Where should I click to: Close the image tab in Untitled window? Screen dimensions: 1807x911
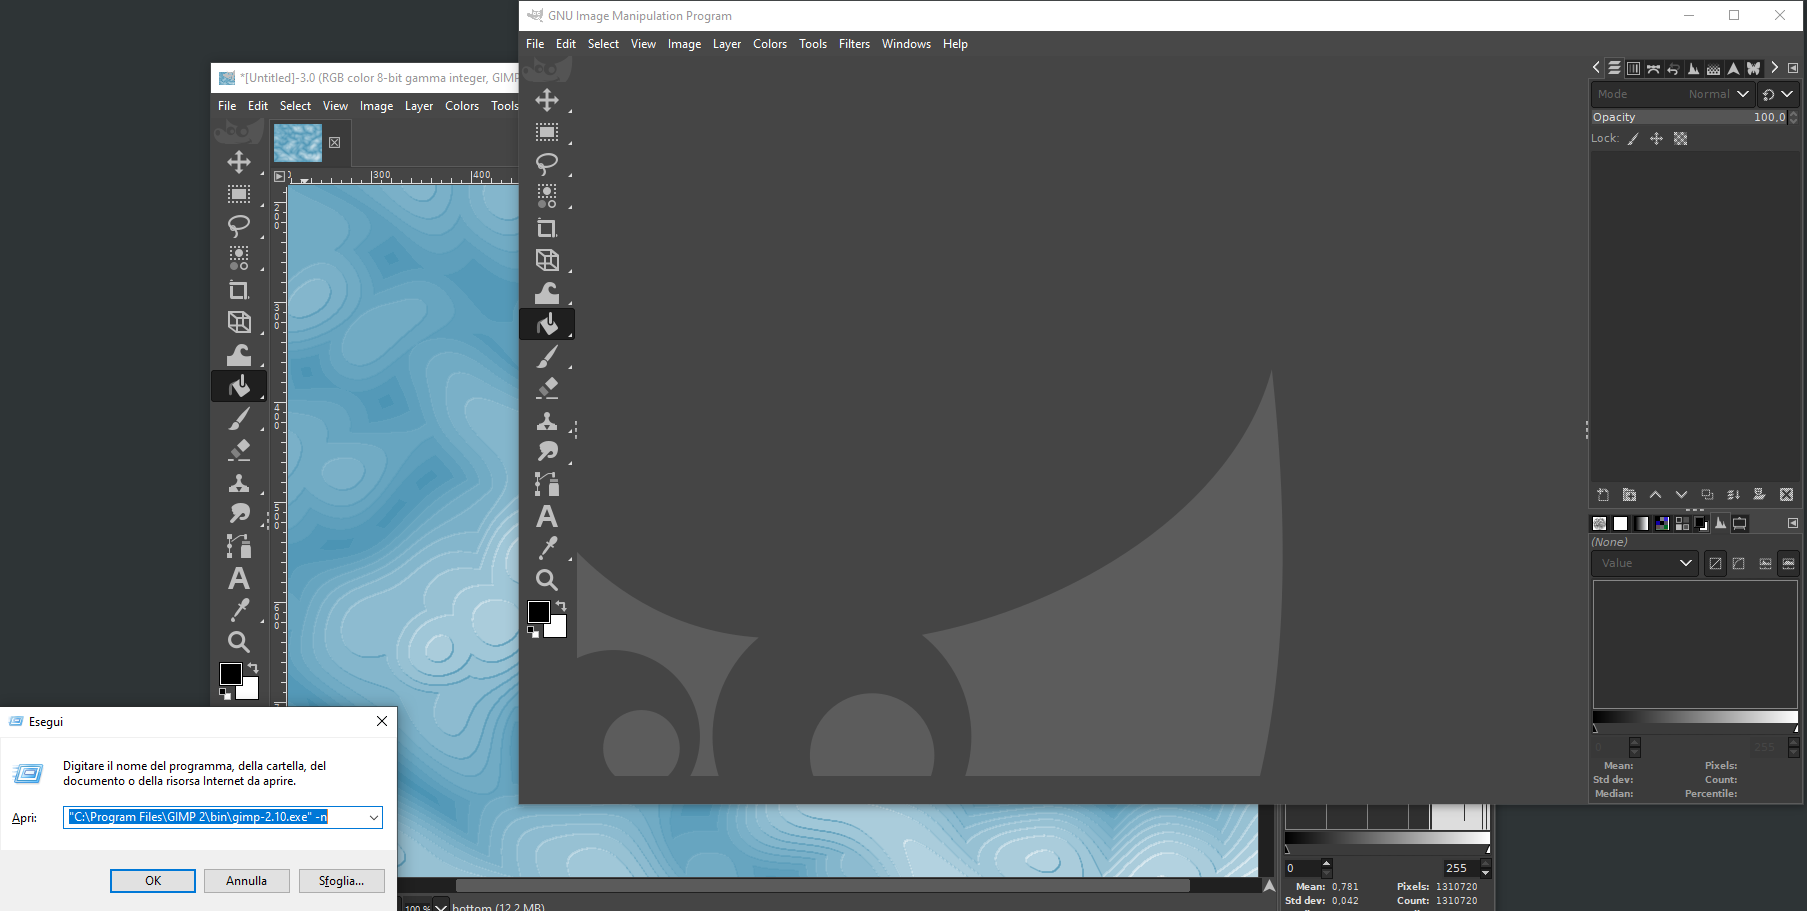coord(335,142)
